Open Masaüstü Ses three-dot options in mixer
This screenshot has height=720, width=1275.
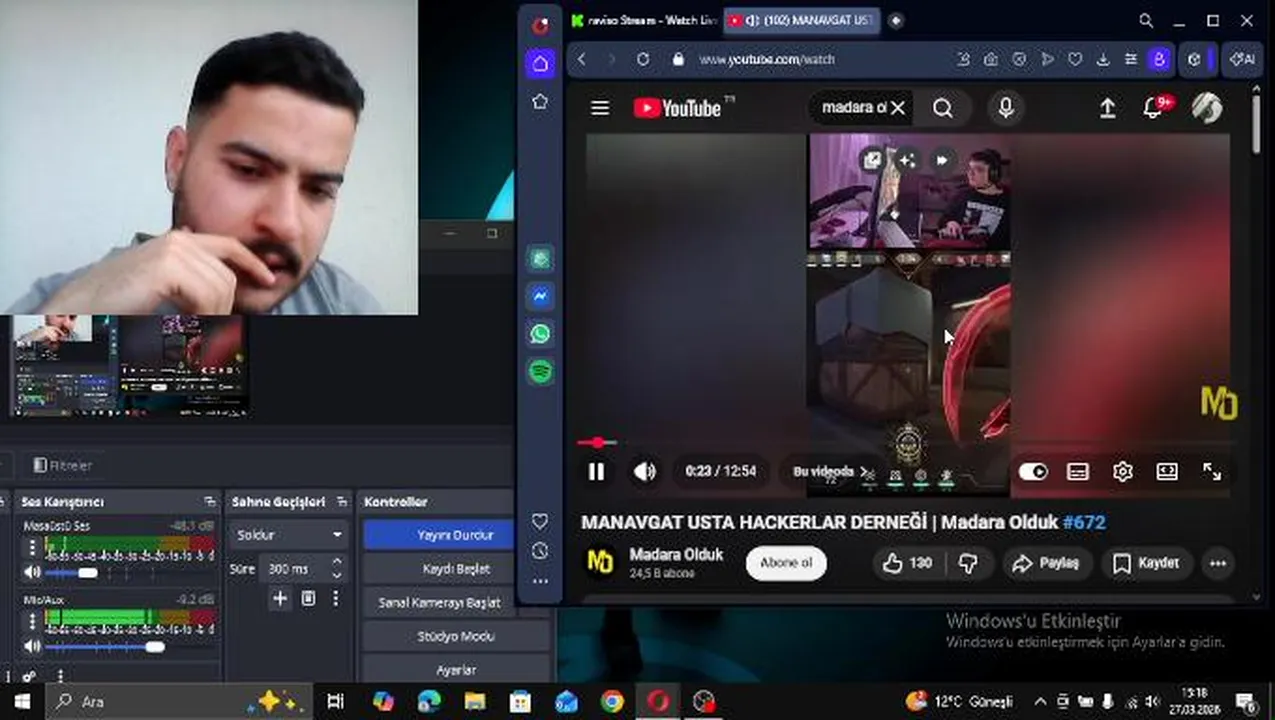(x=33, y=547)
